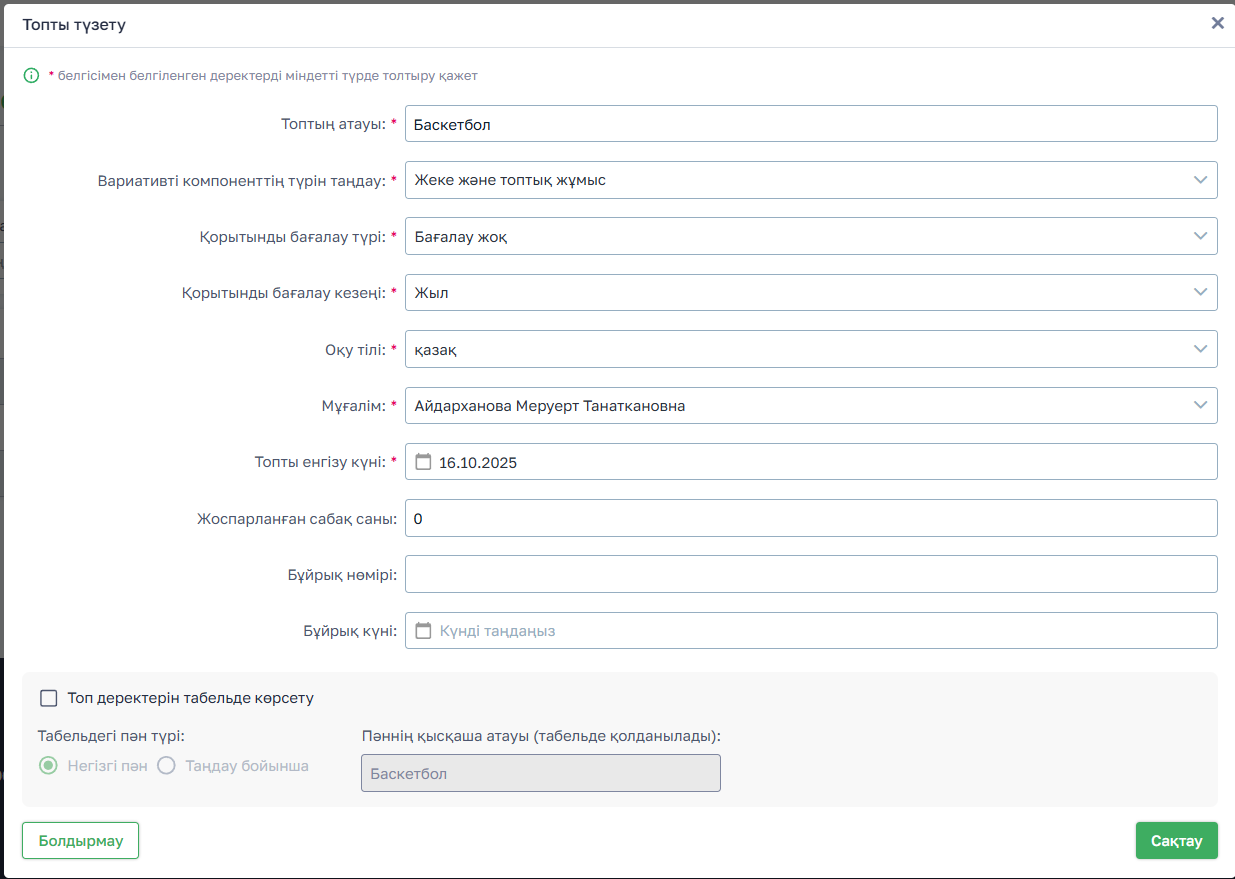Select Таңдау бойынша radio option
The height and width of the screenshot is (879, 1235).
[166, 766]
